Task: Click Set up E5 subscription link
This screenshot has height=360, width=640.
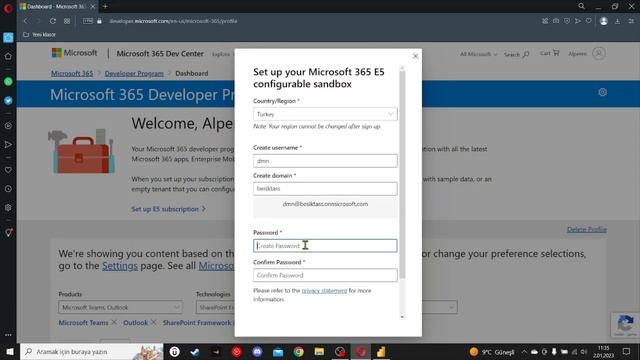Action: (x=168, y=209)
